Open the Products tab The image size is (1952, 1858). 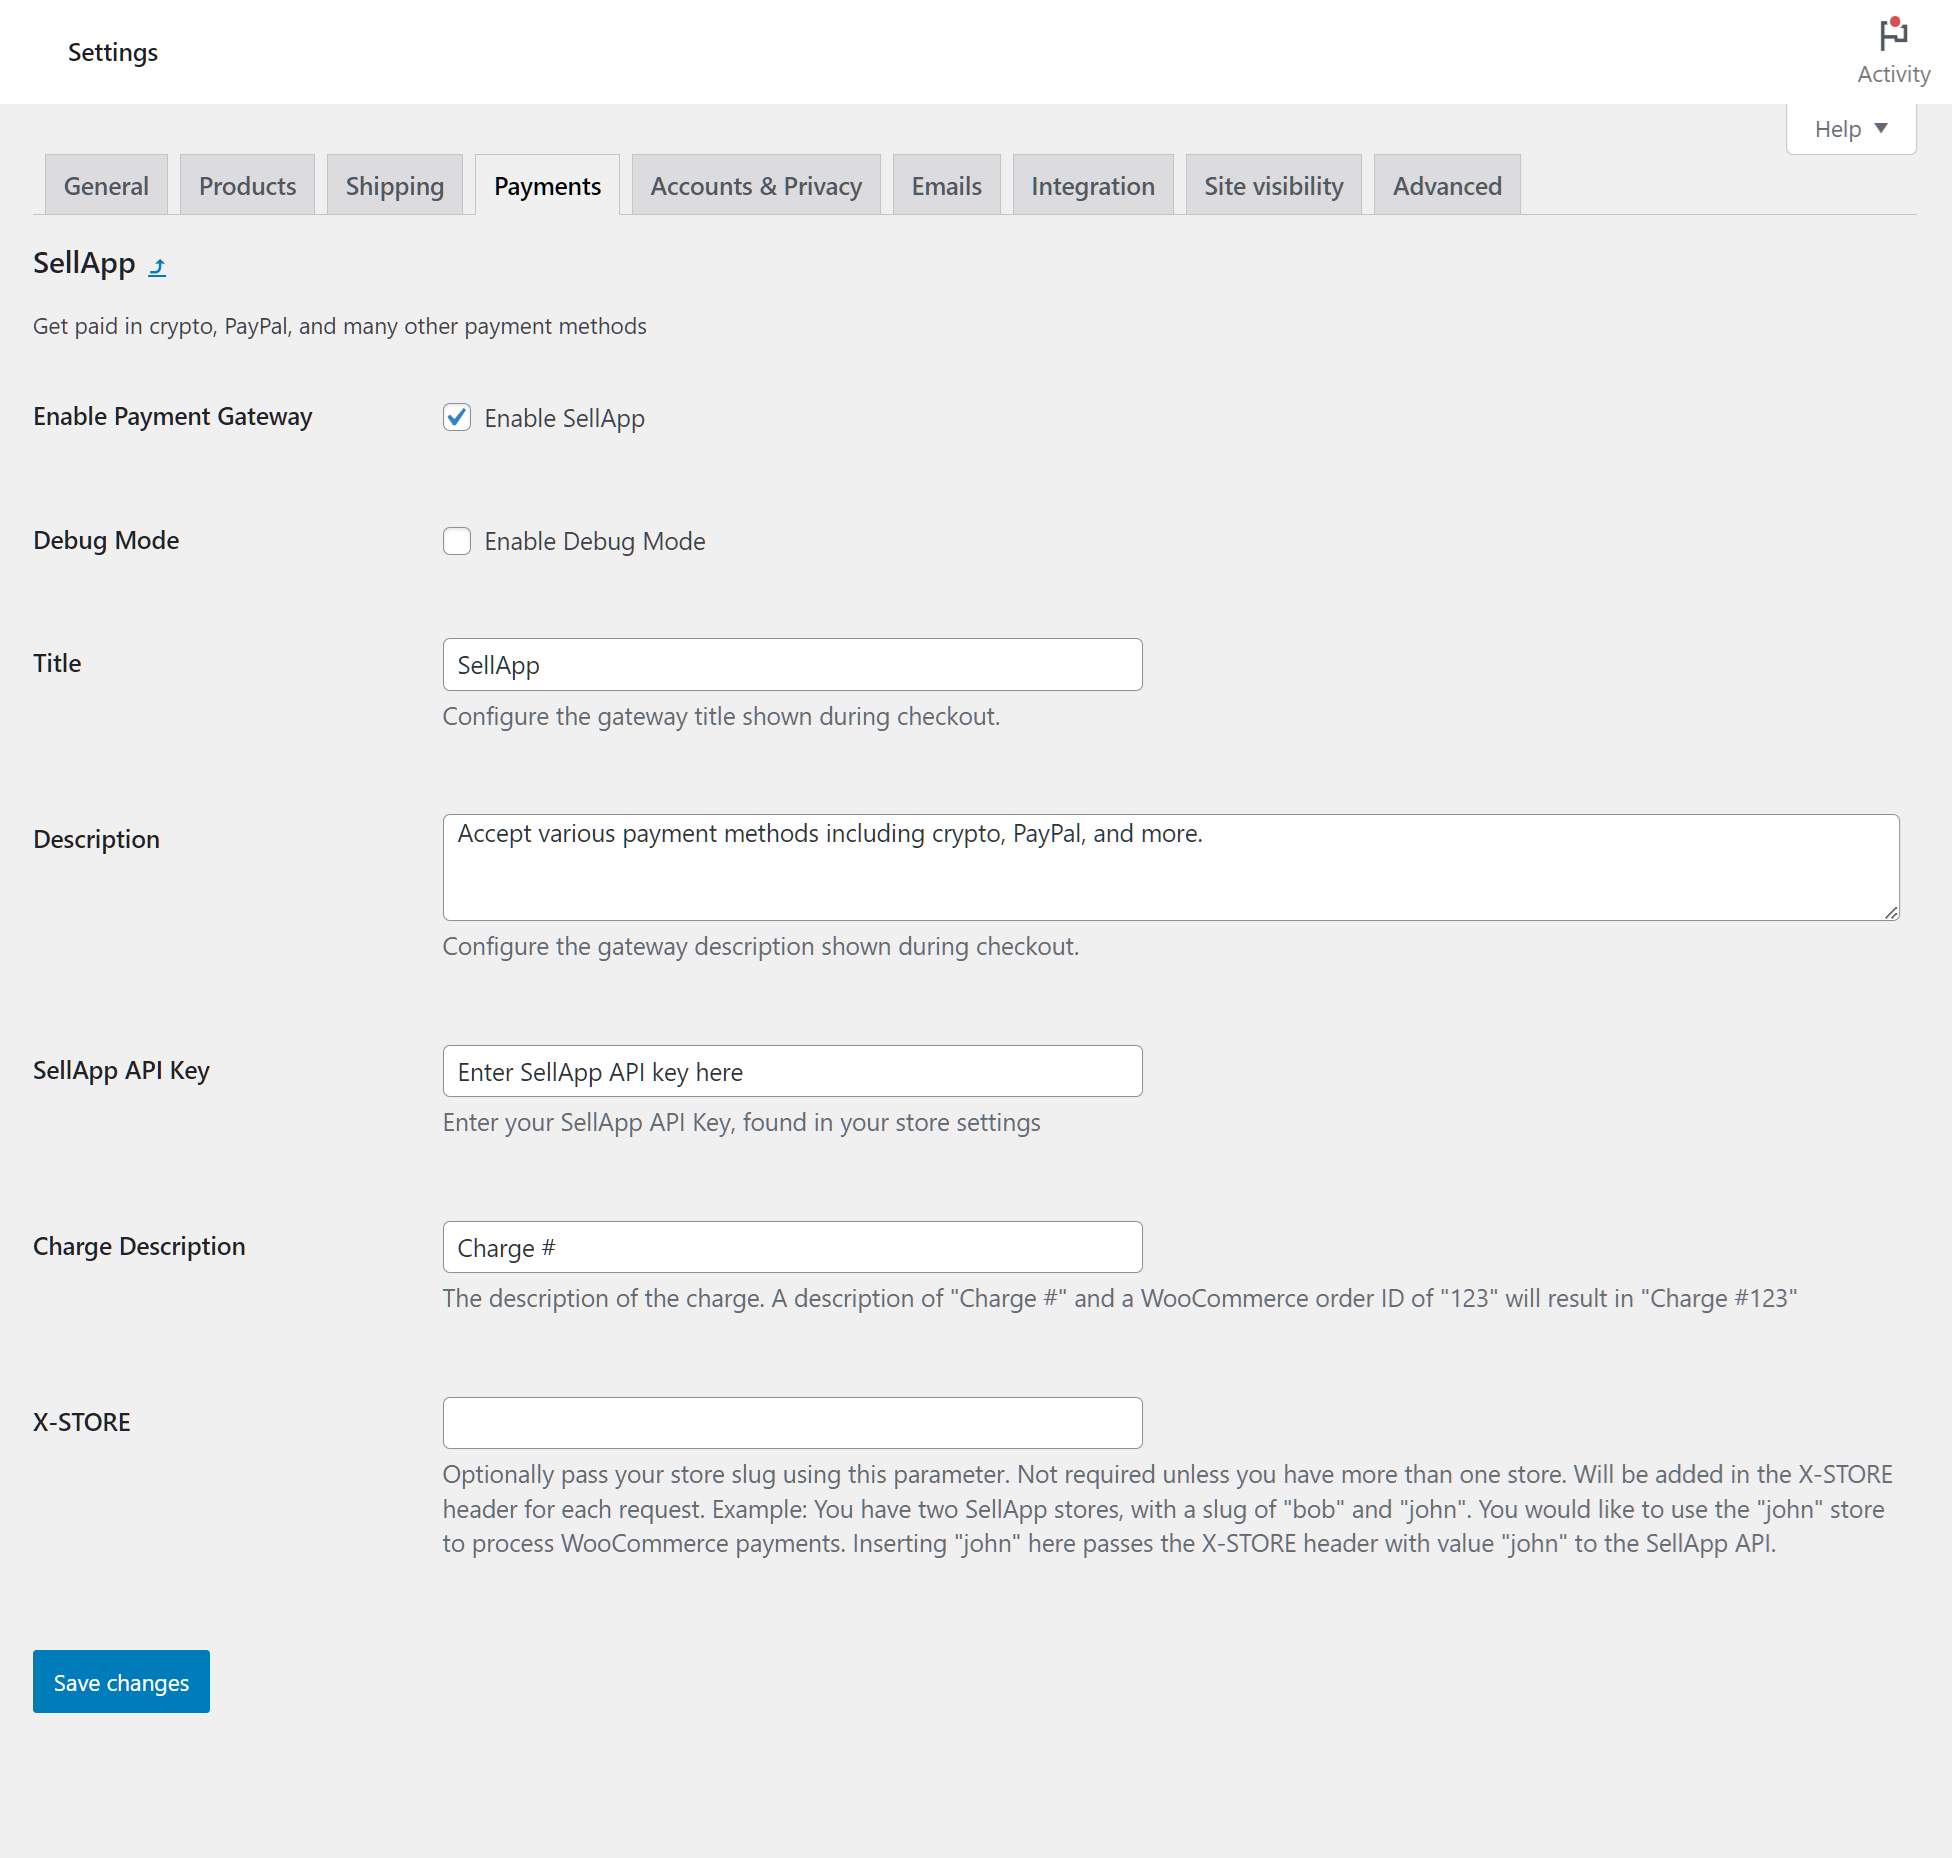[x=247, y=185]
